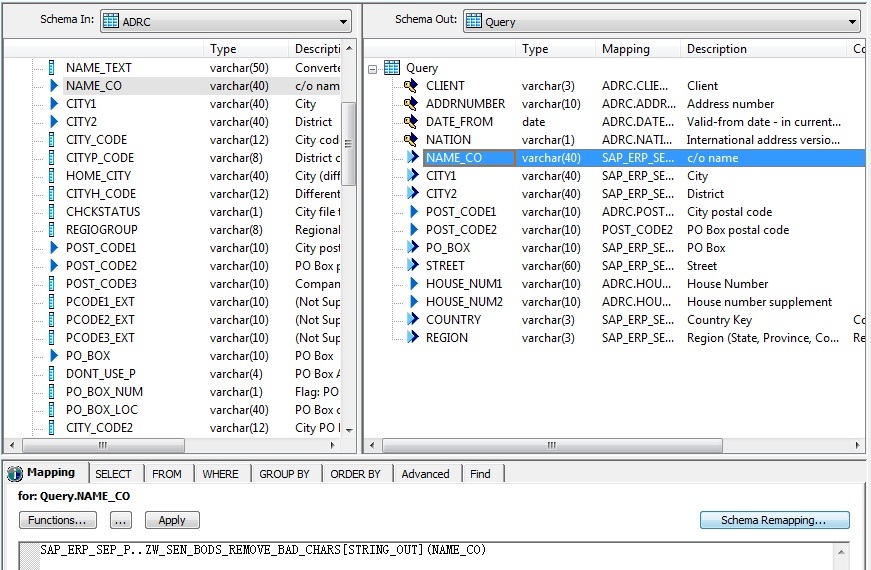Open the Schema Out Query dropdown
Image resolution: width=871 pixels, height=570 pixels.
coord(852,22)
